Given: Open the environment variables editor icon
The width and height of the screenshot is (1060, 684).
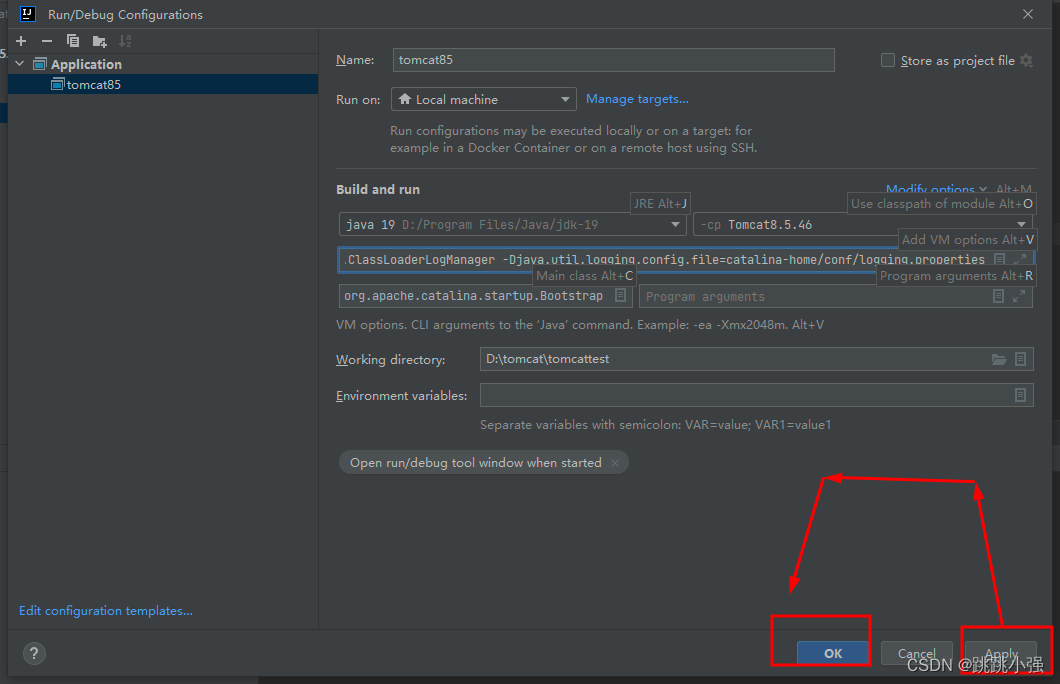Looking at the screenshot, I should pos(1021,395).
